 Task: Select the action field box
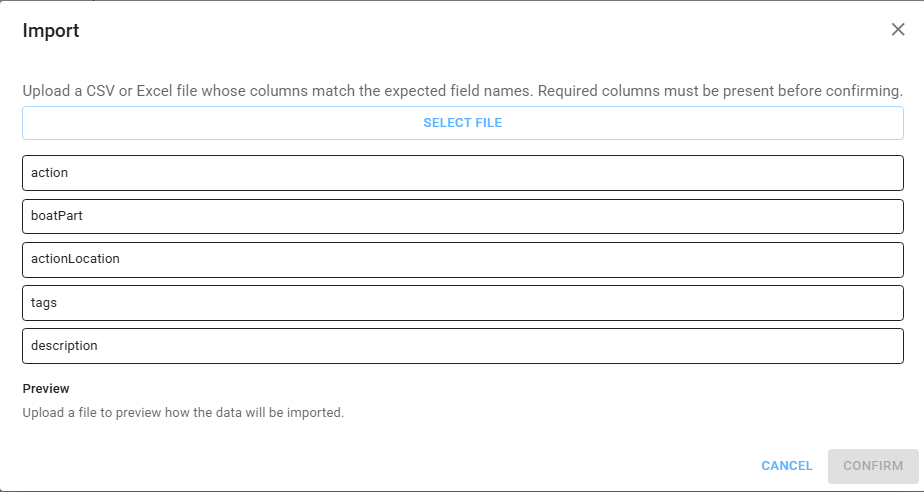pyautogui.click(x=462, y=173)
